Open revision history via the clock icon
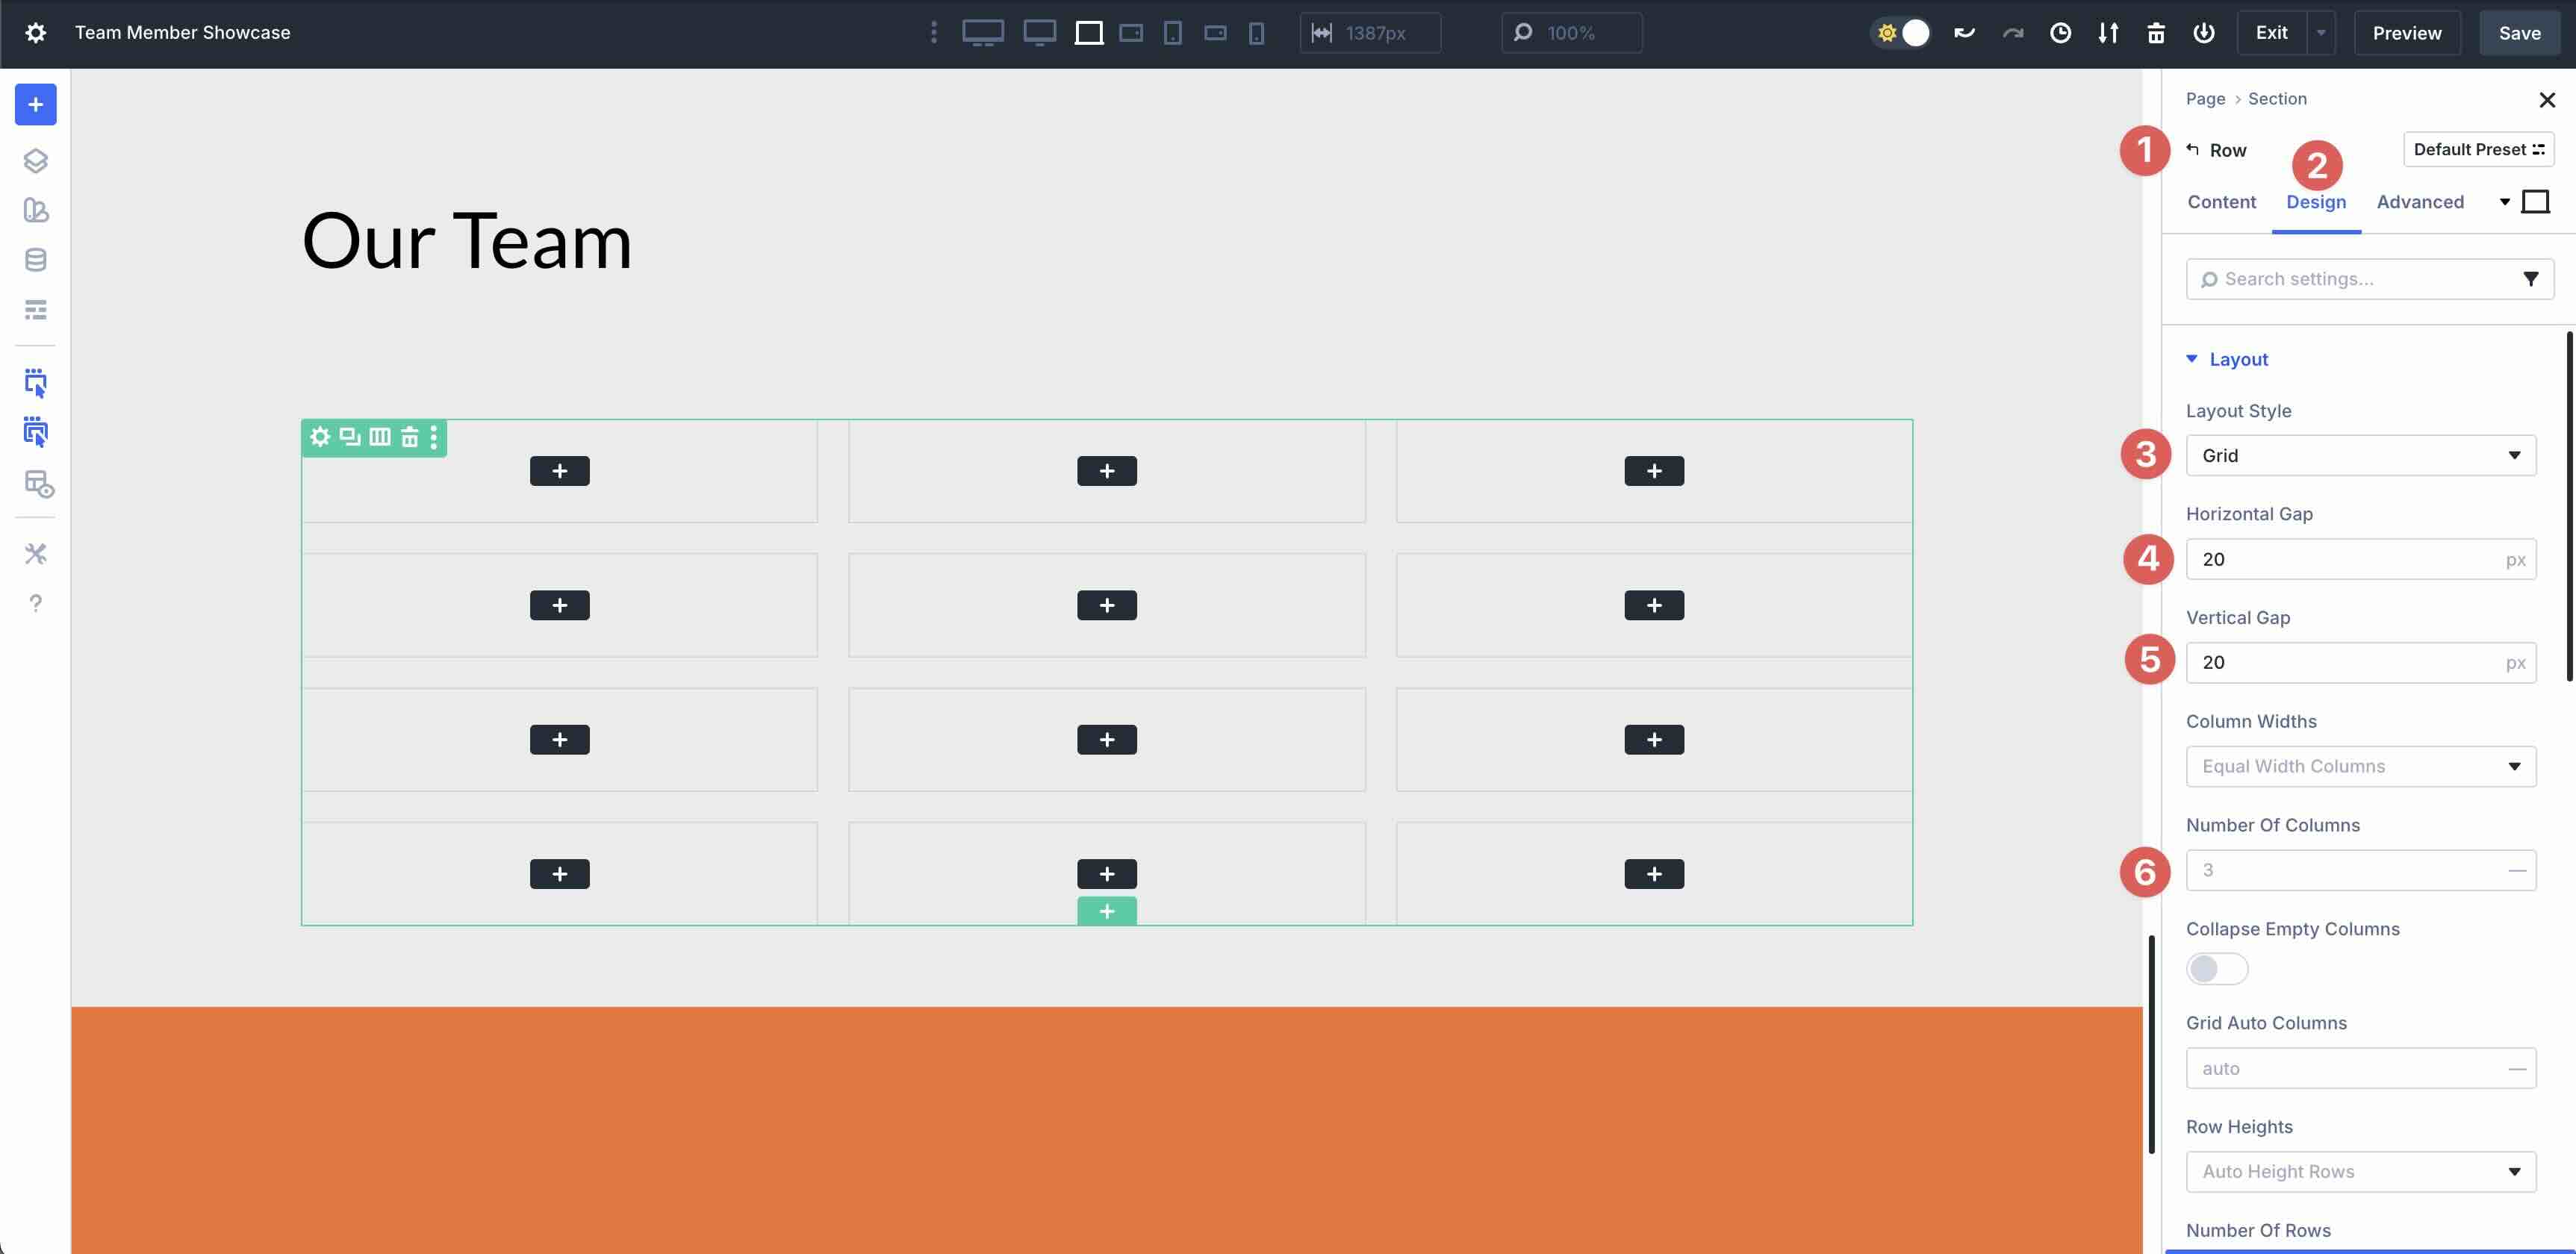 2061,32
